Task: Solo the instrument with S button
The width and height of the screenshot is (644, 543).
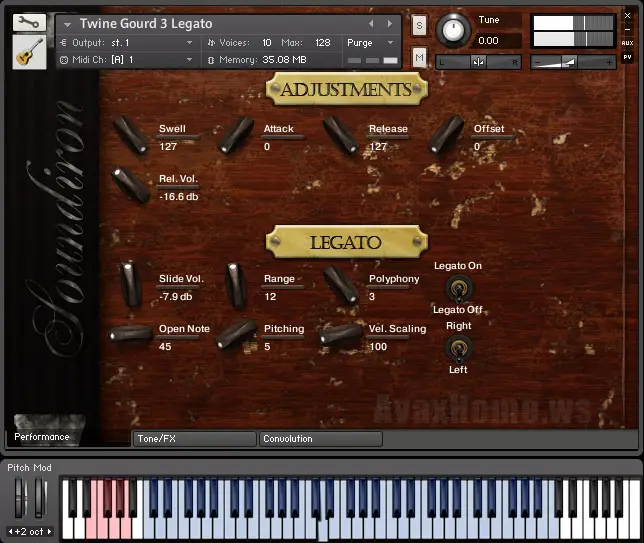Action: point(419,25)
